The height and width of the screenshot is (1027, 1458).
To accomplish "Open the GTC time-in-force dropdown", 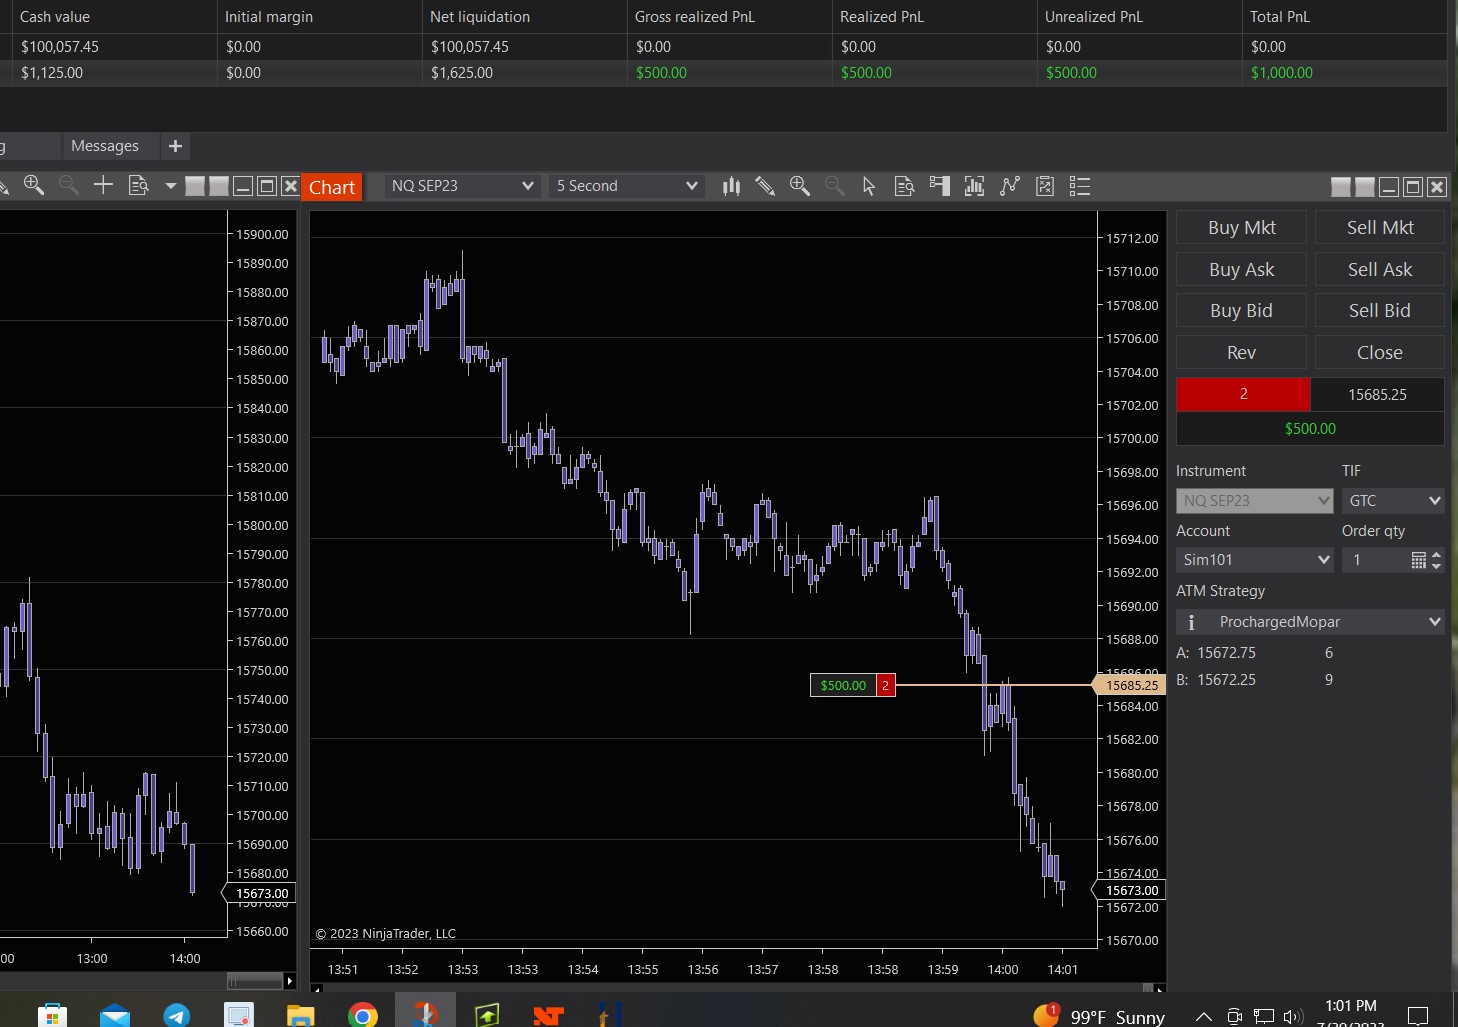I will coord(1392,501).
